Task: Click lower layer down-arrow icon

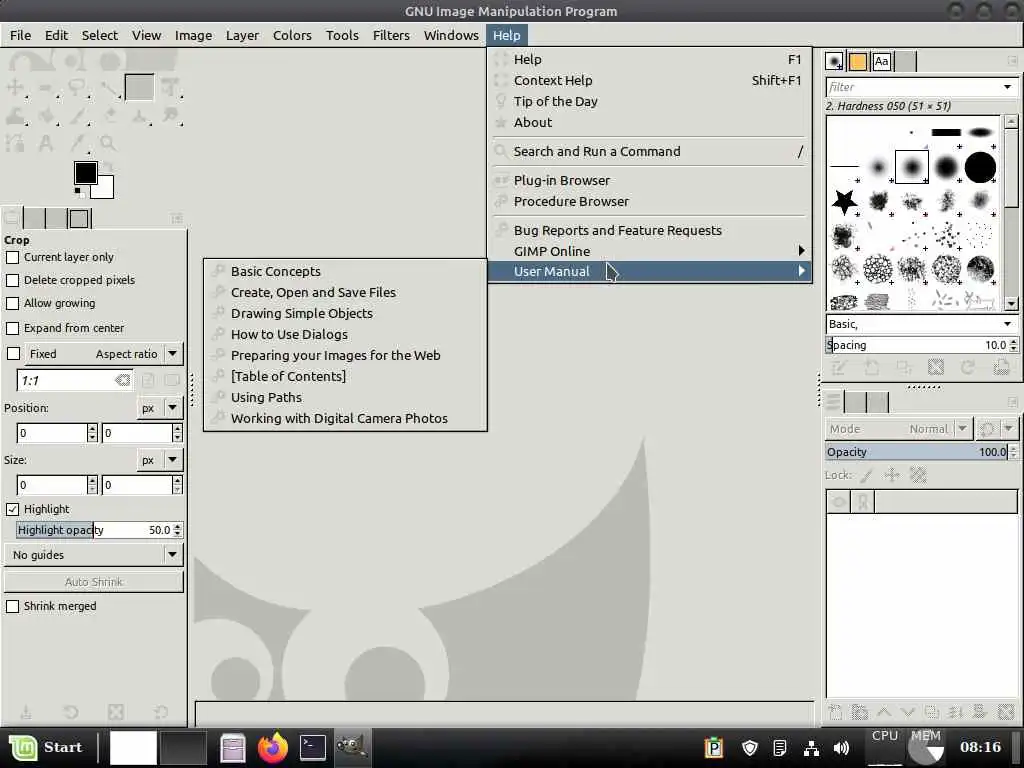Action: pos(908,712)
